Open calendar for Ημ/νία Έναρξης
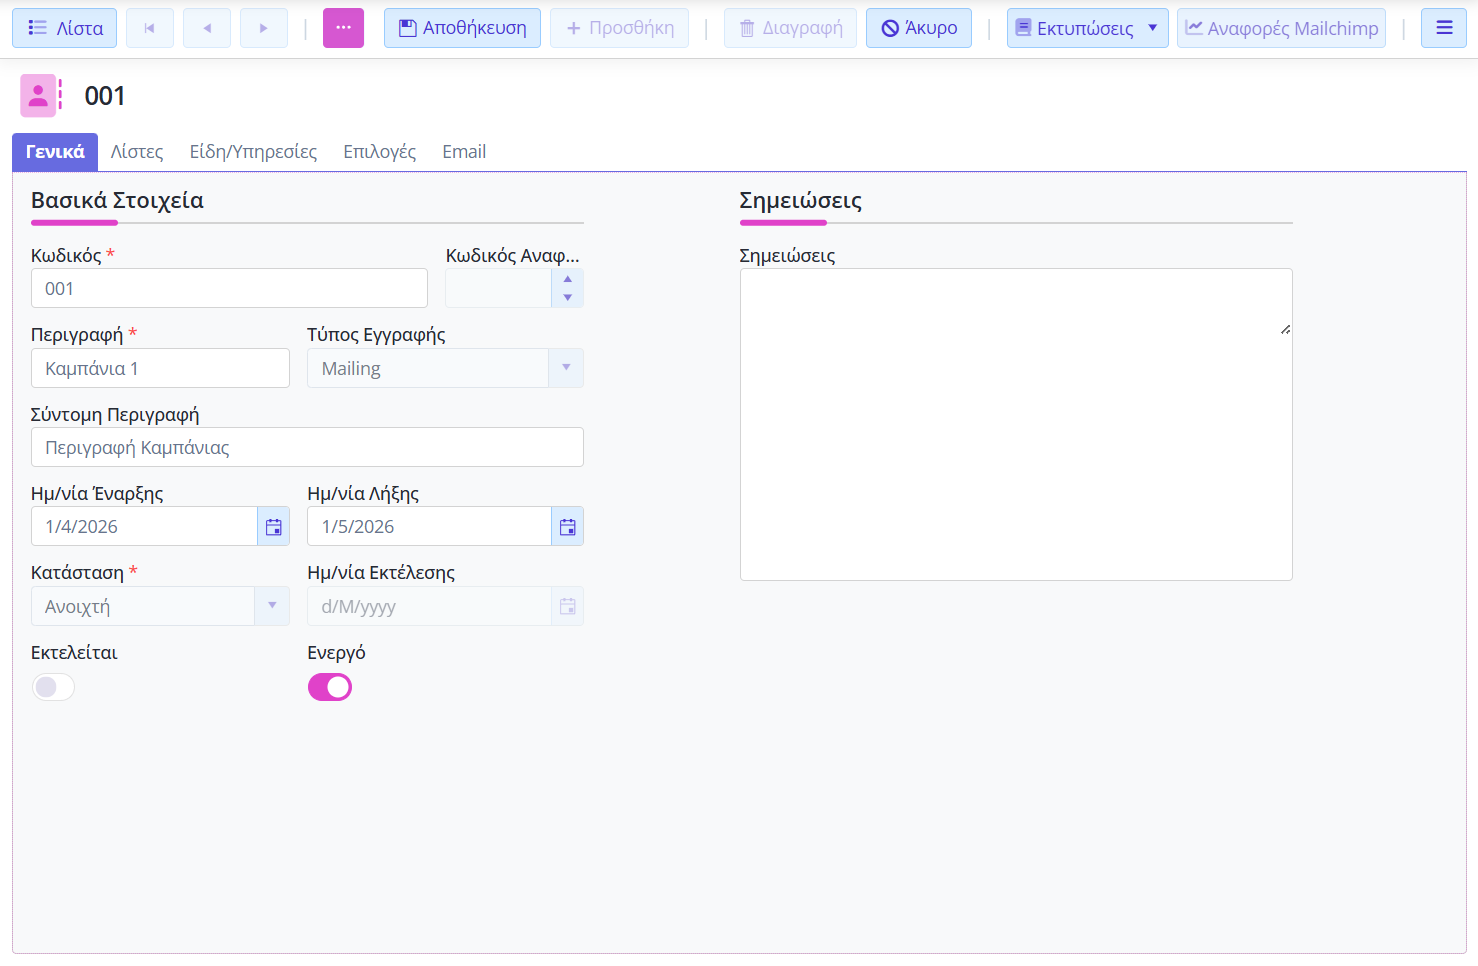Image resolution: width=1478 pixels, height=966 pixels. (273, 527)
